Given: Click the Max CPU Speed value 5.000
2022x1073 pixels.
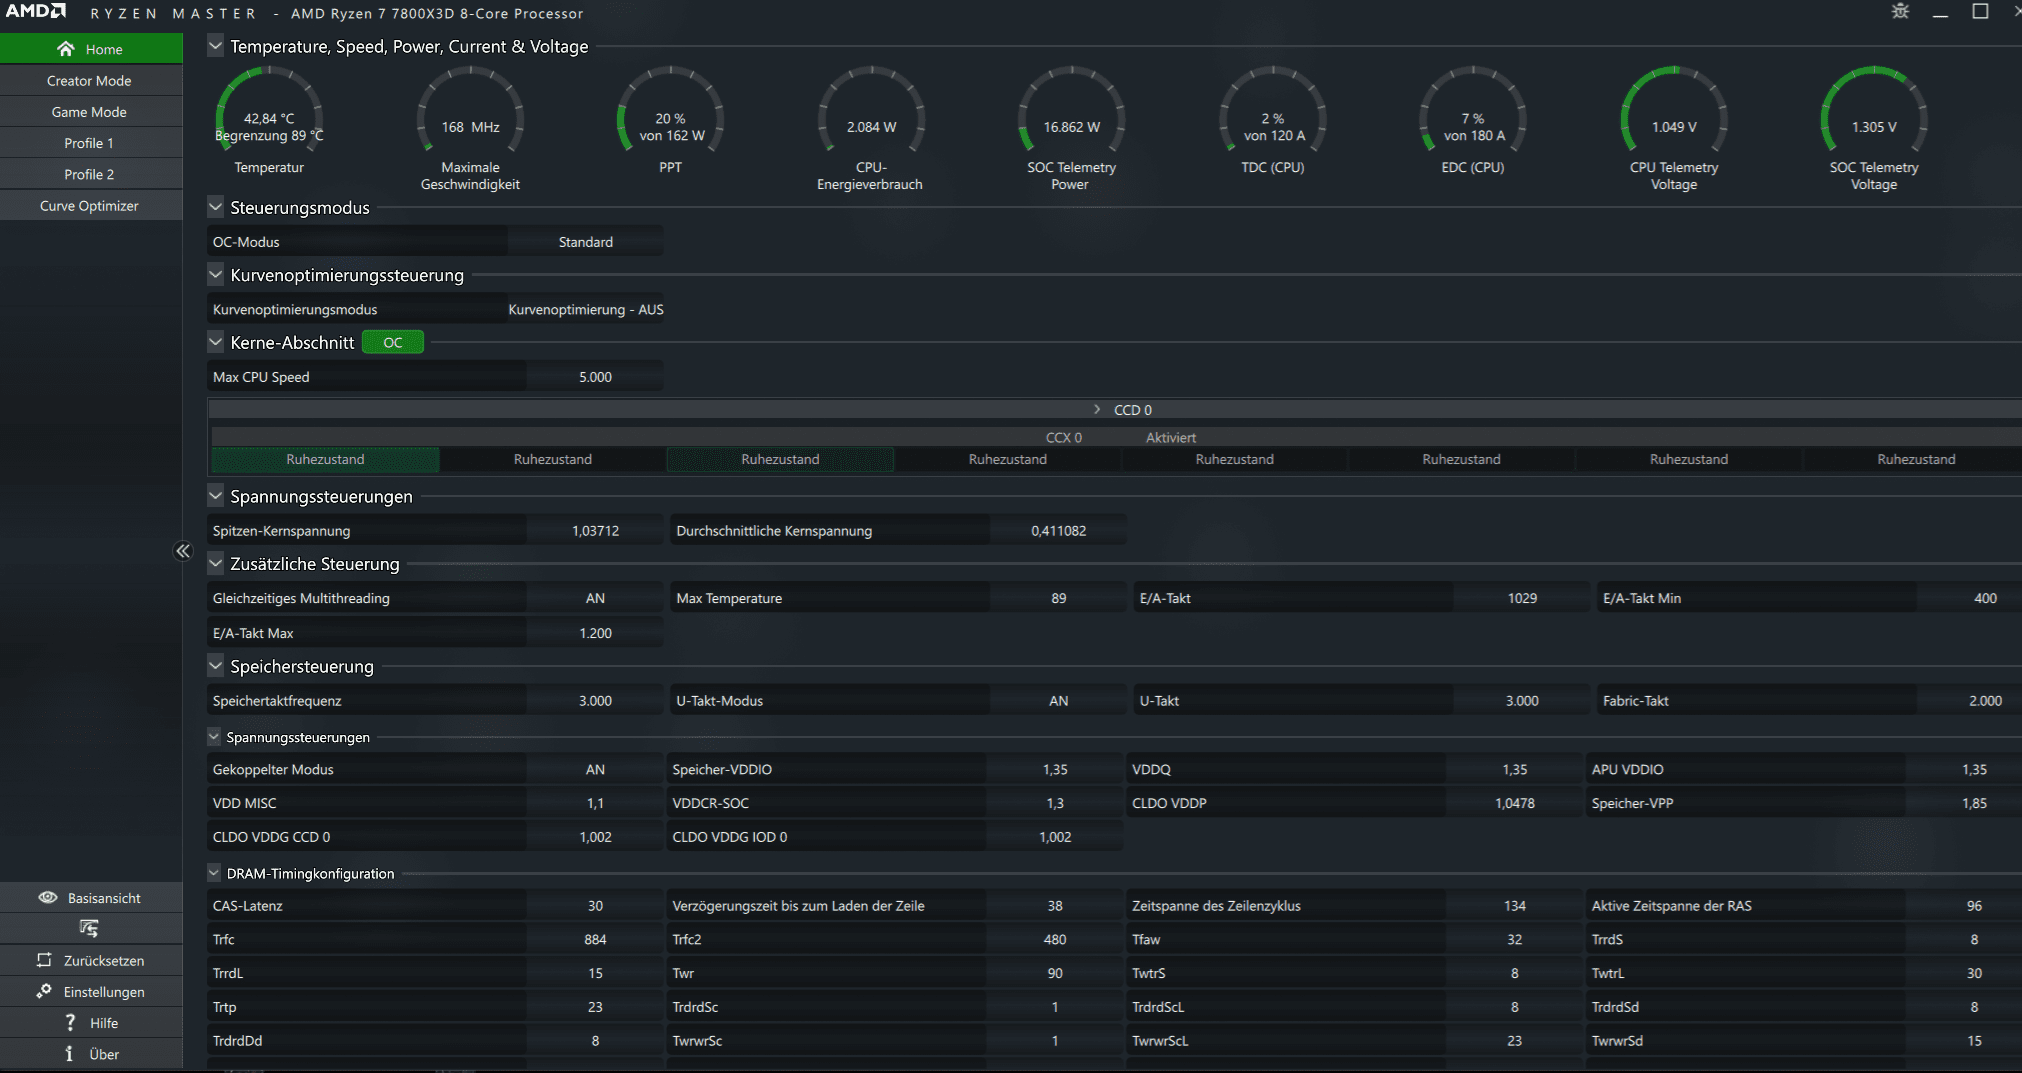Looking at the screenshot, I should (x=595, y=377).
